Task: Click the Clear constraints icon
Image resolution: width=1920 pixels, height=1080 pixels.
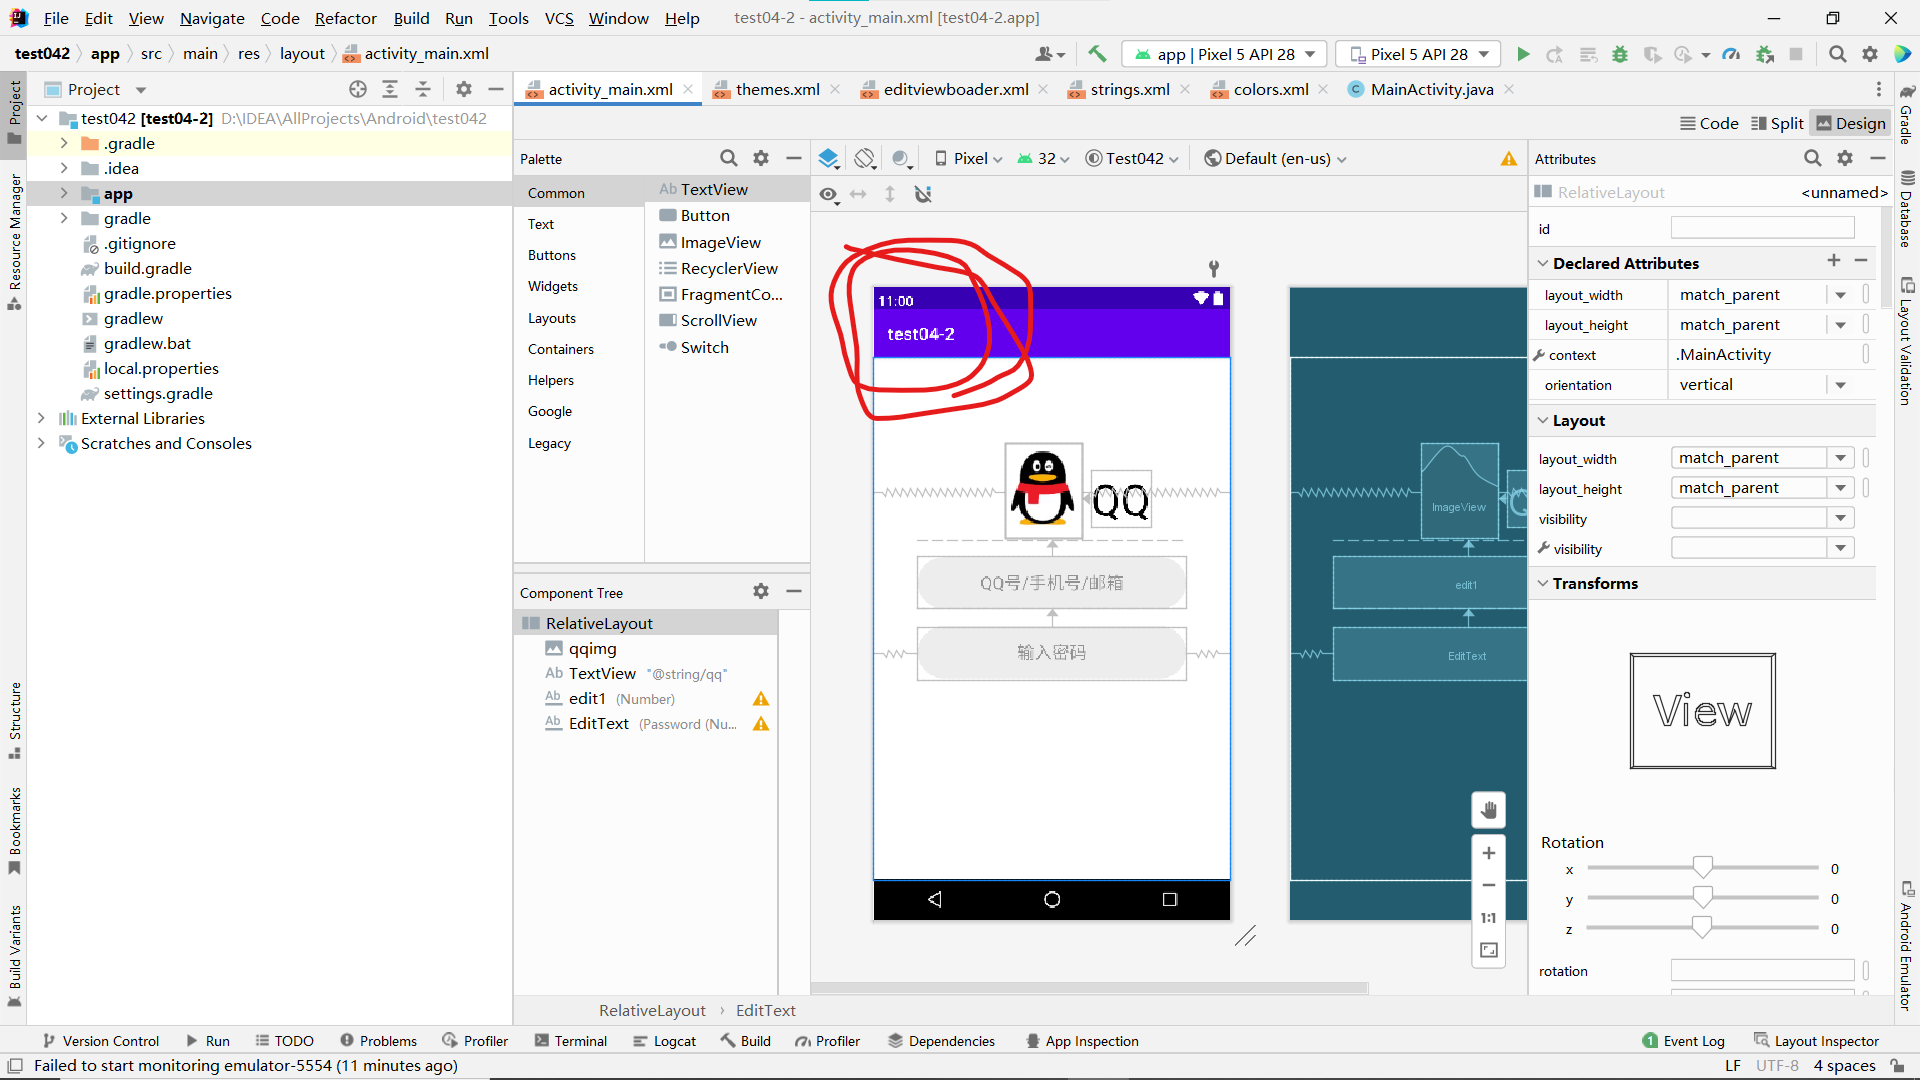Action: [923, 194]
